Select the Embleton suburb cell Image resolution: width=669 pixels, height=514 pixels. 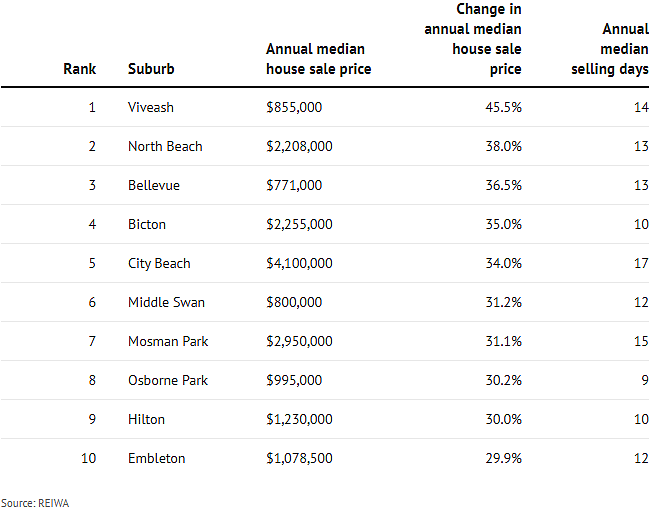point(157,459)
